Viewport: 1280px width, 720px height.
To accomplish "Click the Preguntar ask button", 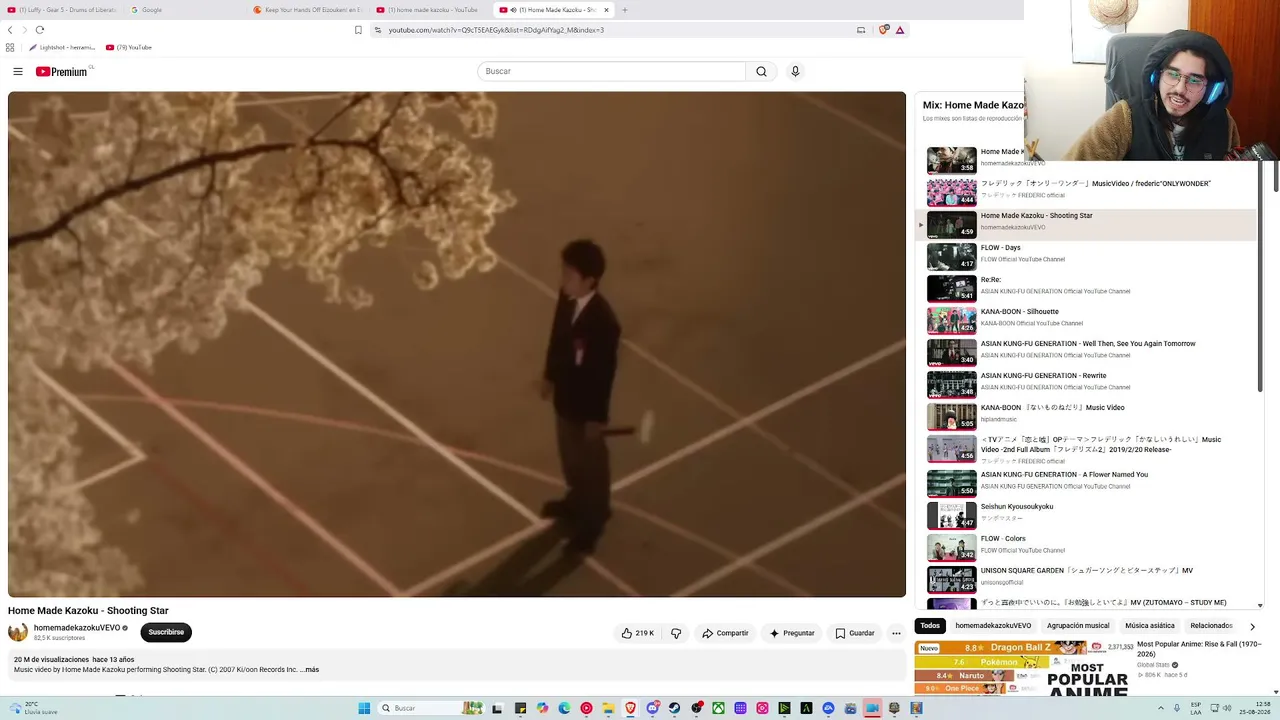I will point(792,633).
